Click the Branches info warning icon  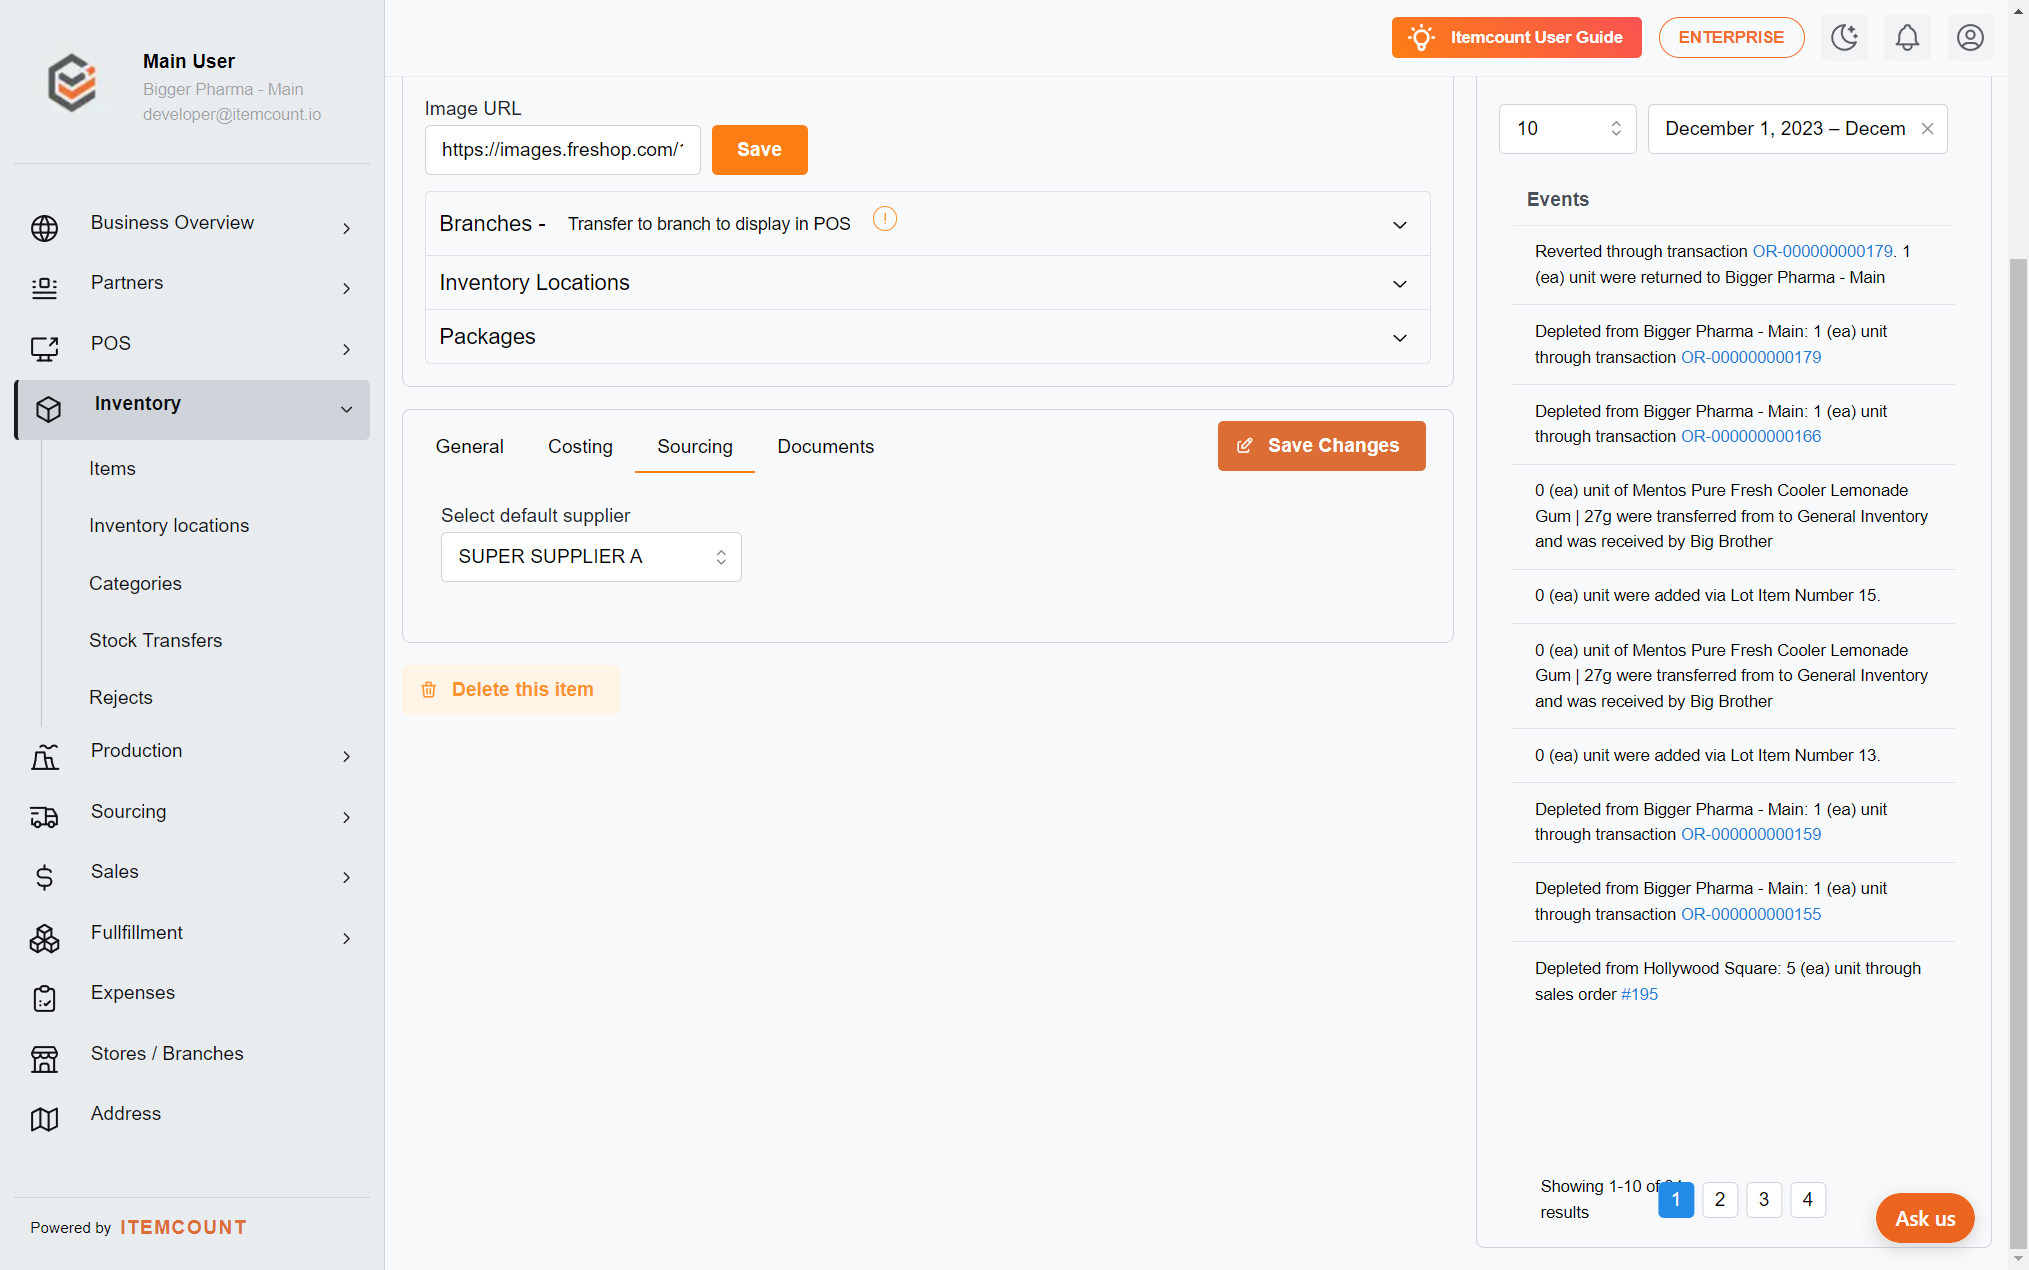pyautogui.click(x=885, y=219)
